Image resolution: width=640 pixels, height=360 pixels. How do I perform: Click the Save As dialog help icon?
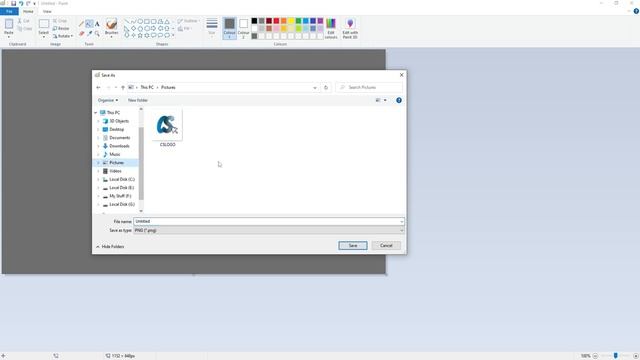coord(399,100)
